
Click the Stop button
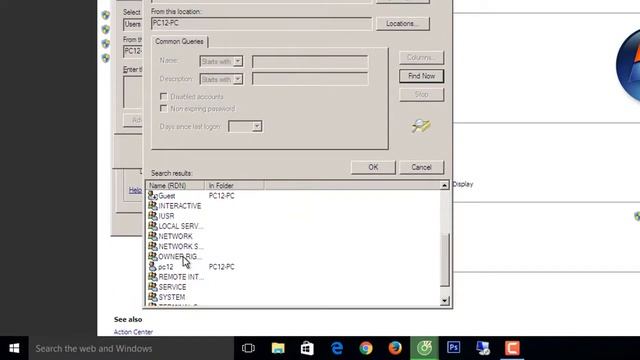(421, 94)
